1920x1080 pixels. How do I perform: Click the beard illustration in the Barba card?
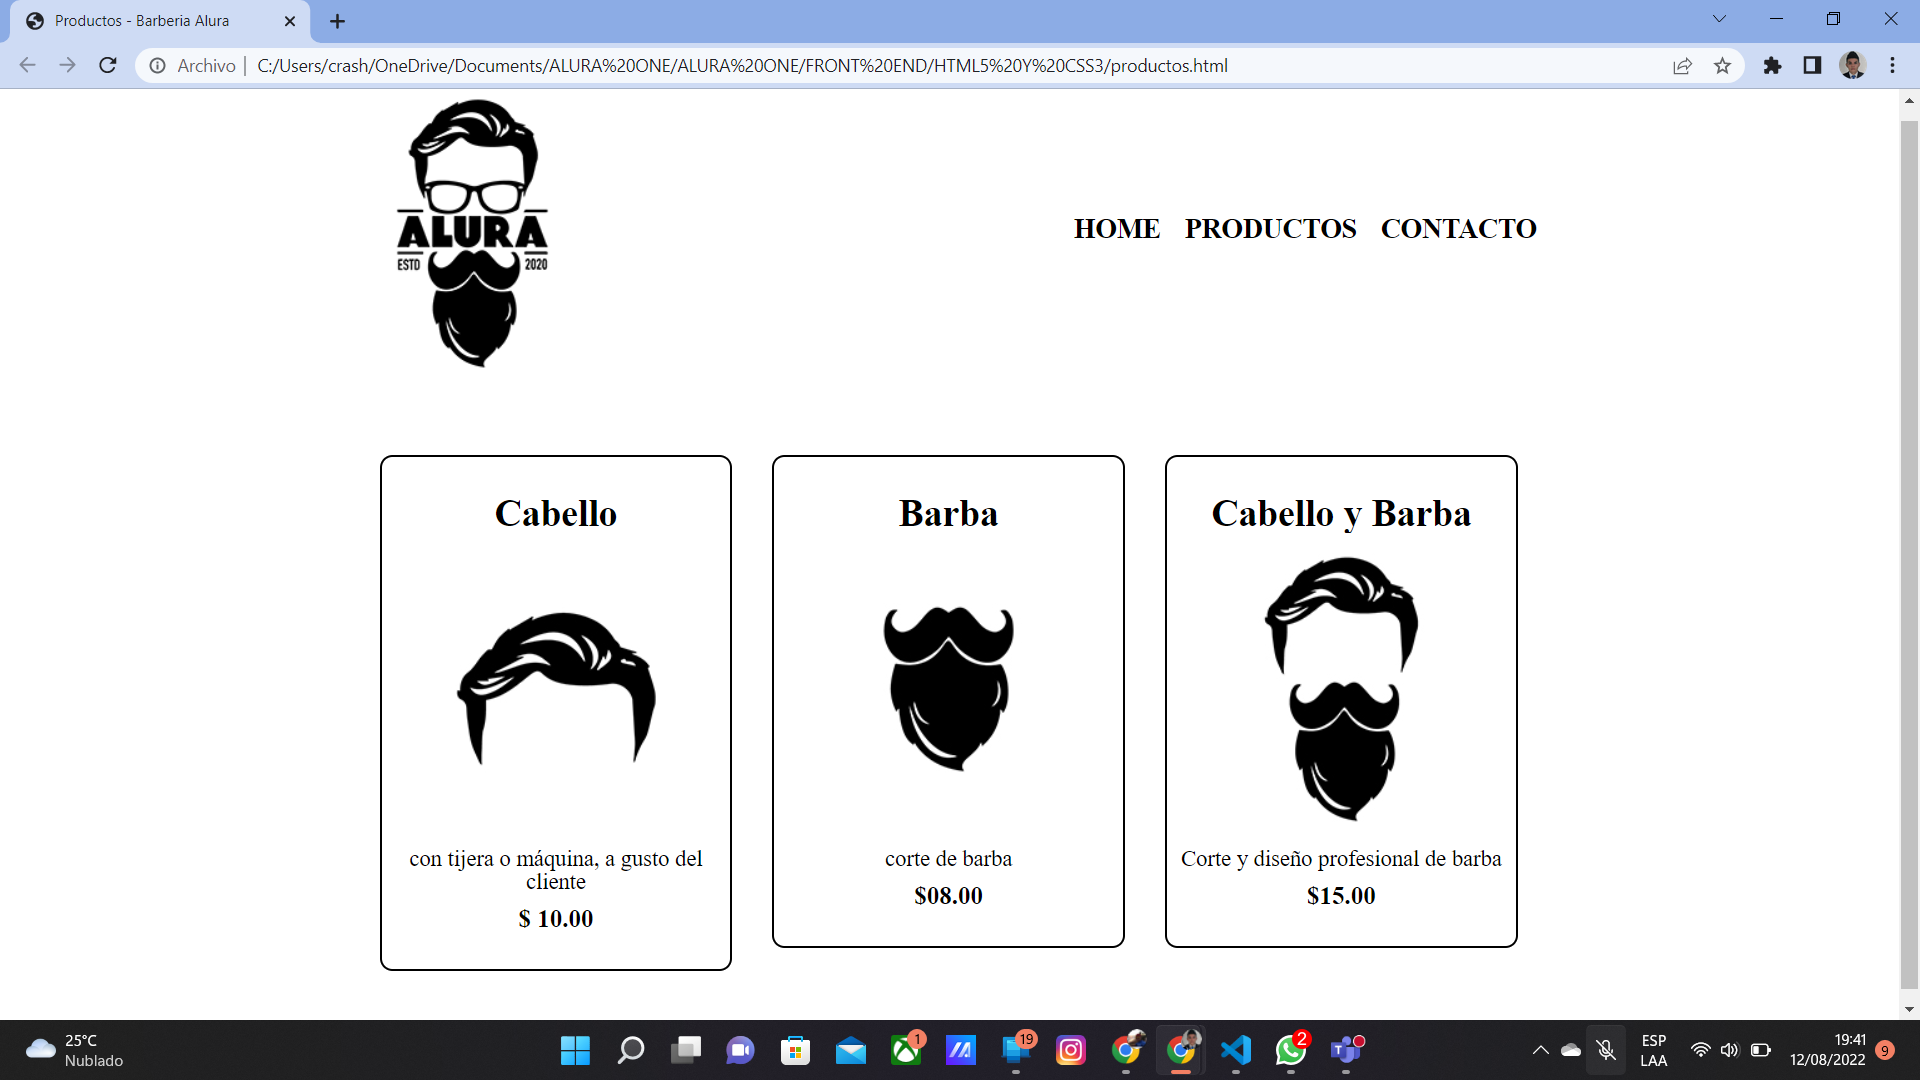[x=948, y=688]
